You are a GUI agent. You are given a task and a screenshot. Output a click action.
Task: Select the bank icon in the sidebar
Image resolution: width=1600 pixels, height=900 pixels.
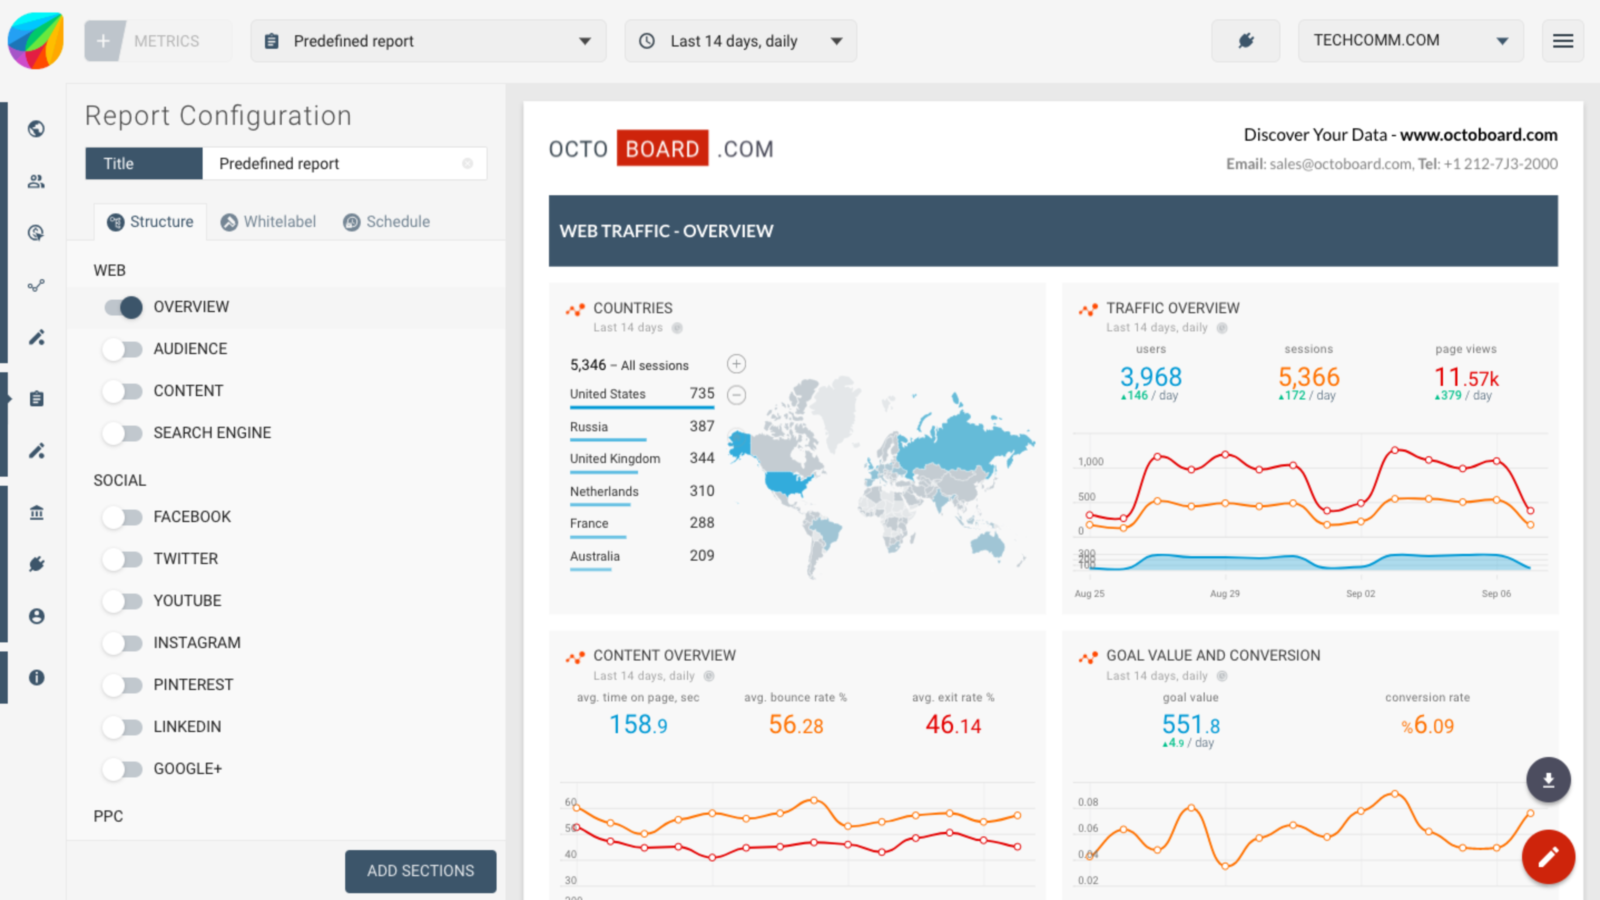tap(36, 512)
